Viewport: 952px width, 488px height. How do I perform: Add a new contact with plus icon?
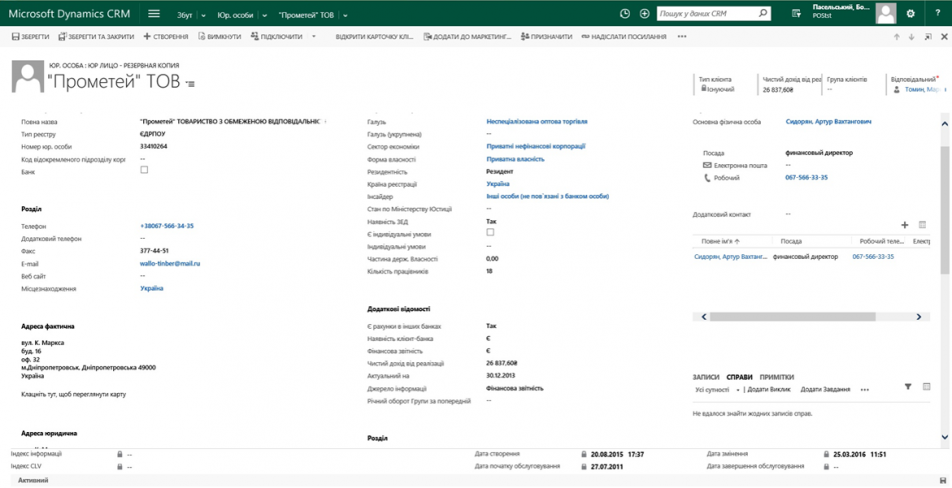click(905, 225)
